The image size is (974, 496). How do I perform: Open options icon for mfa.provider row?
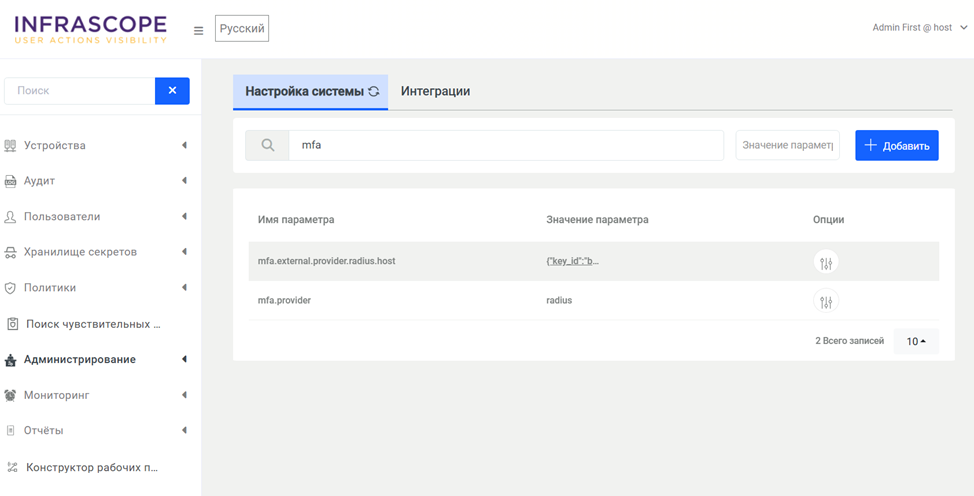coord(825,302)
